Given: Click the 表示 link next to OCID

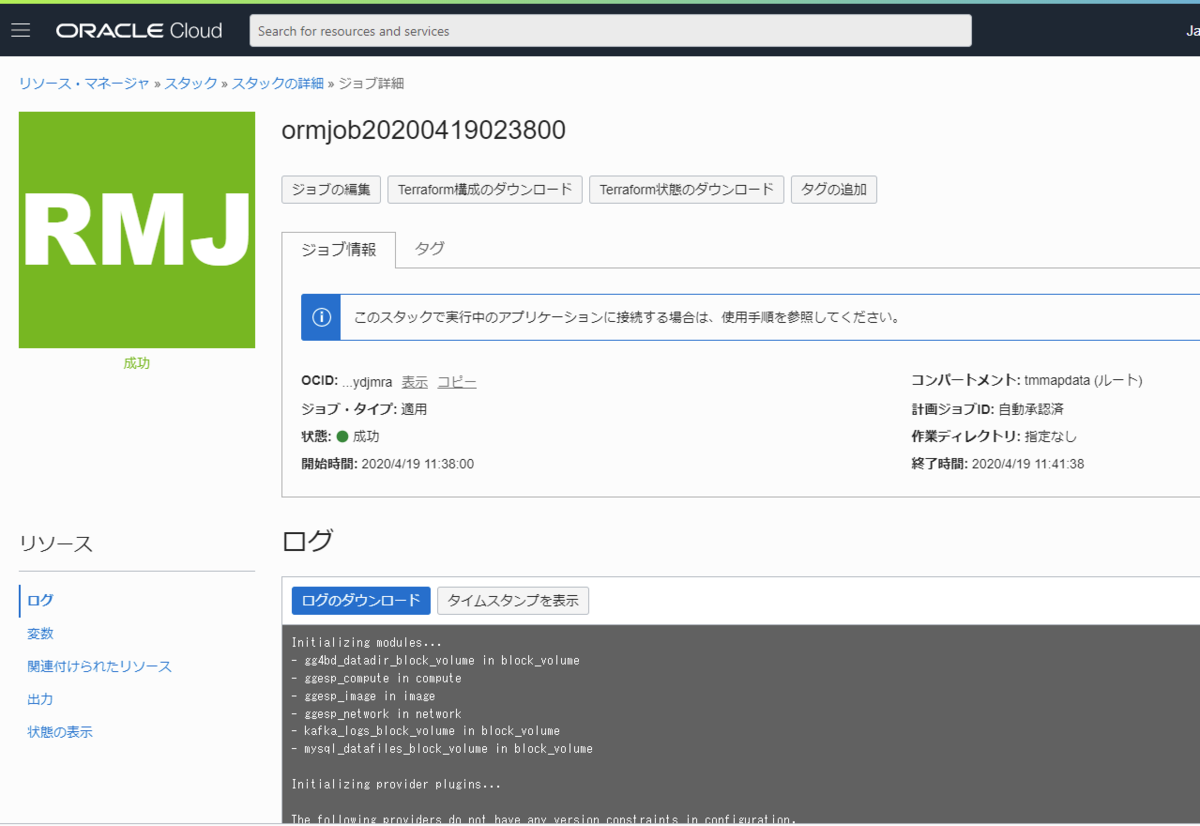Looking at the screenshot, I should [x=415, y=382].
